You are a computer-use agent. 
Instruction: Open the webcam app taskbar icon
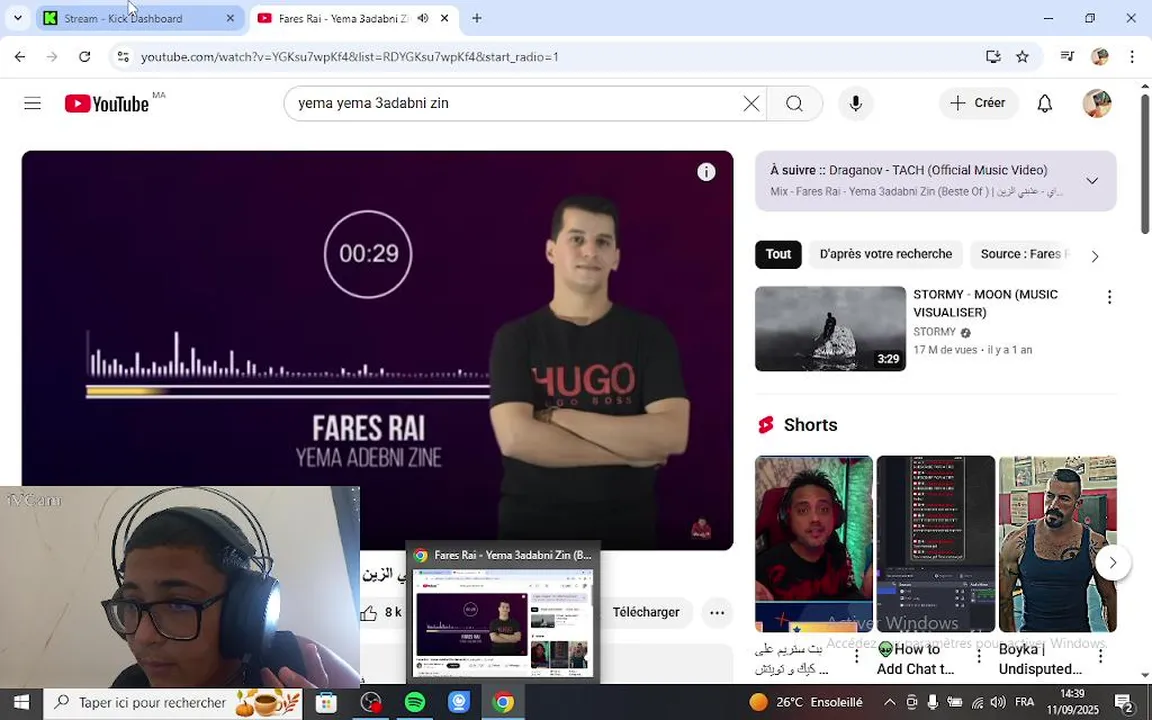pyautogui.click(x=459, y=702)
